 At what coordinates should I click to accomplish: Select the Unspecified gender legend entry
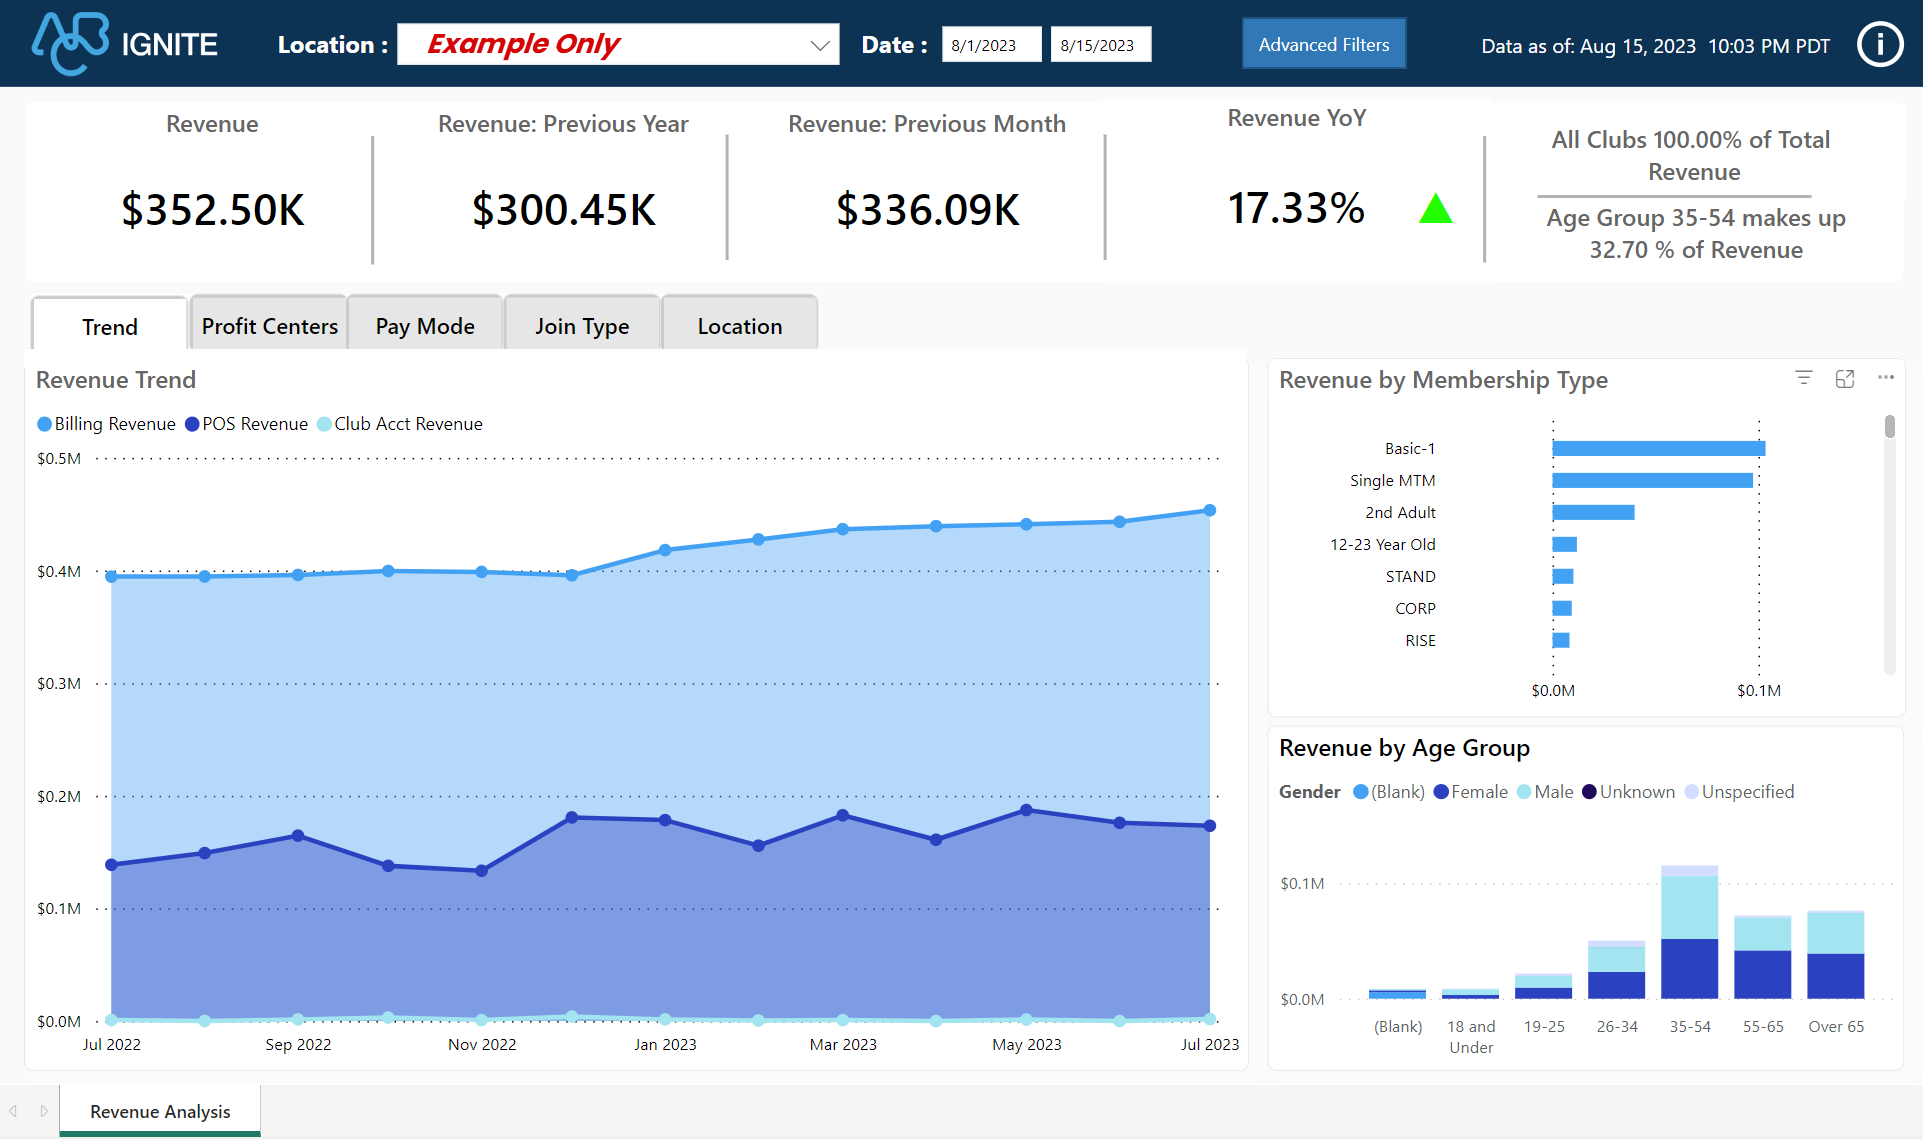(1740, 792)
